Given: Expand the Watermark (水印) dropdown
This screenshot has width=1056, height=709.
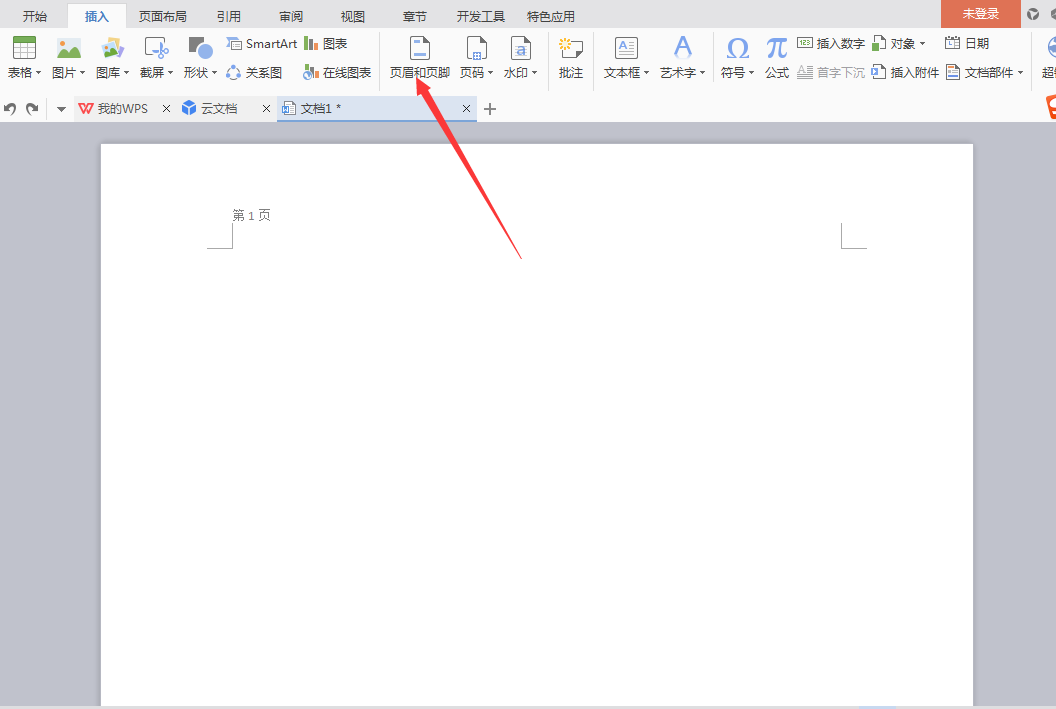Looking at the screenshot, I should [x=520, y=73].
